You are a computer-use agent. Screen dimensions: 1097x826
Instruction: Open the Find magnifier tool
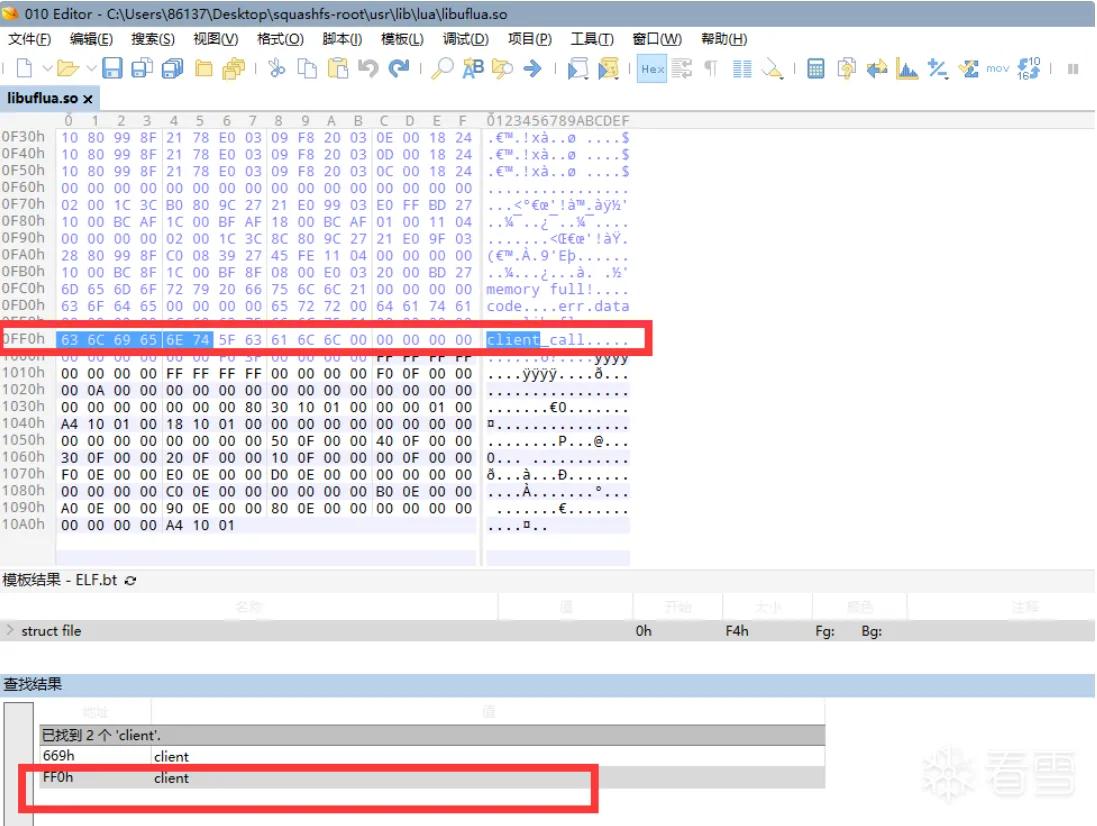(441, 68)
